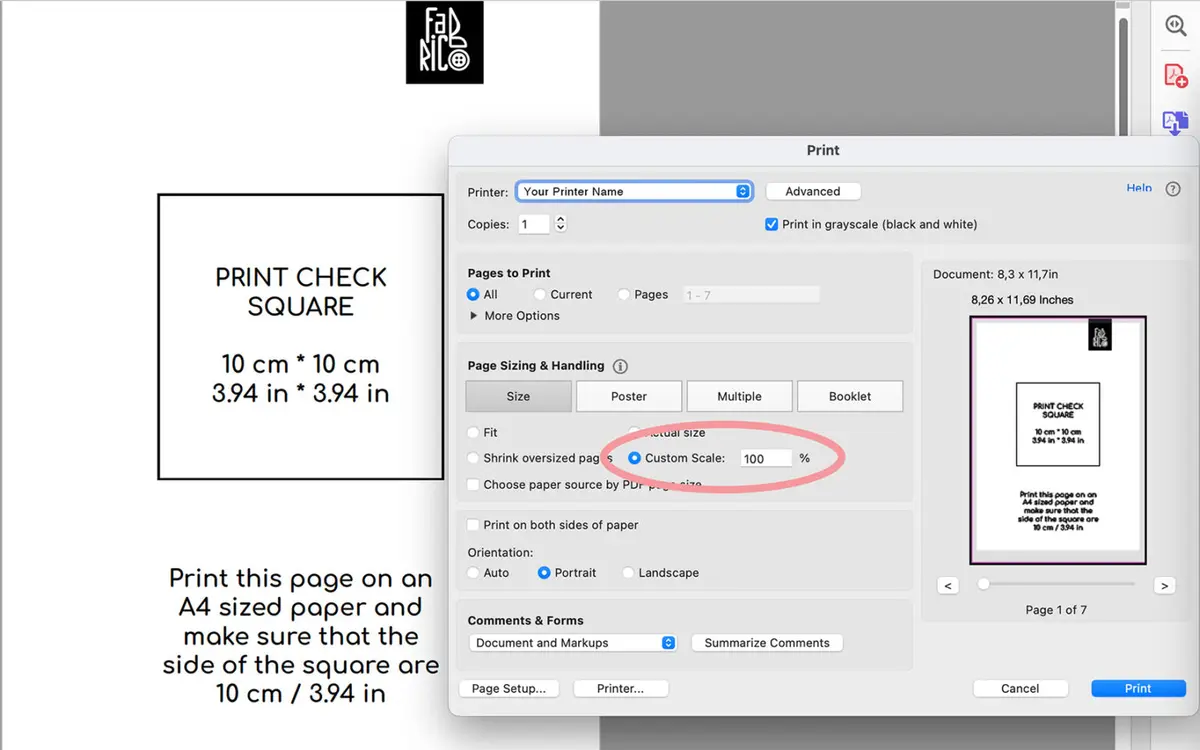This screenshot has width=1200, height=750.
Task: Enable Print in grayscale checkbox
Action: click(771, 224)
